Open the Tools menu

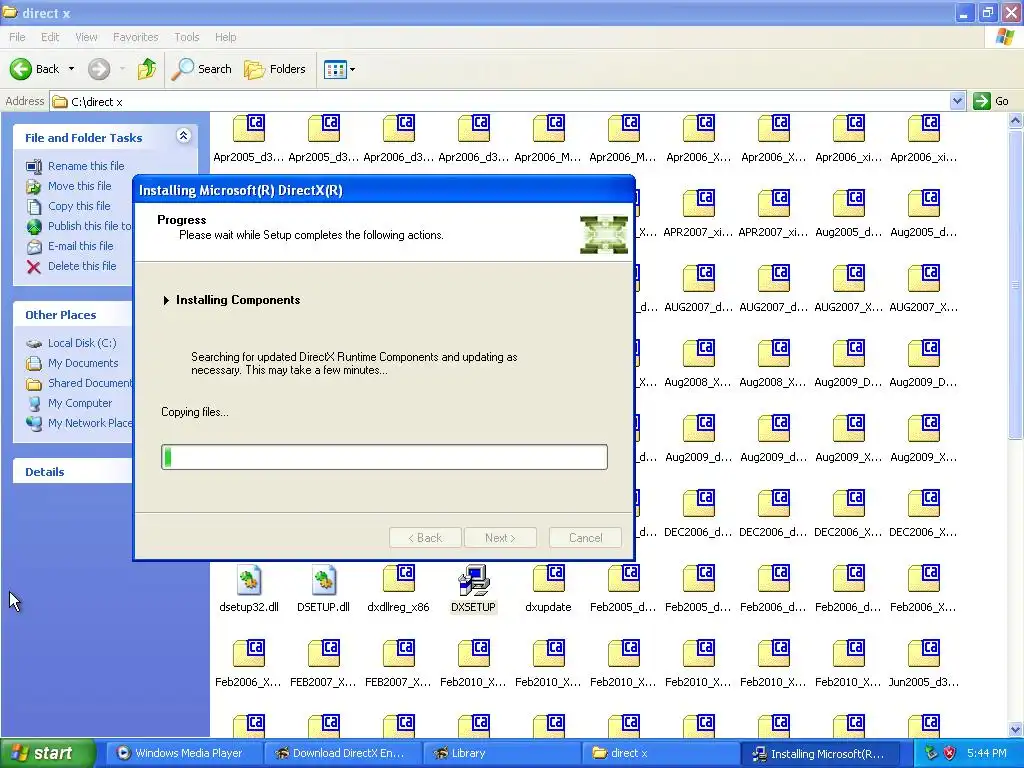coord(186,37)
